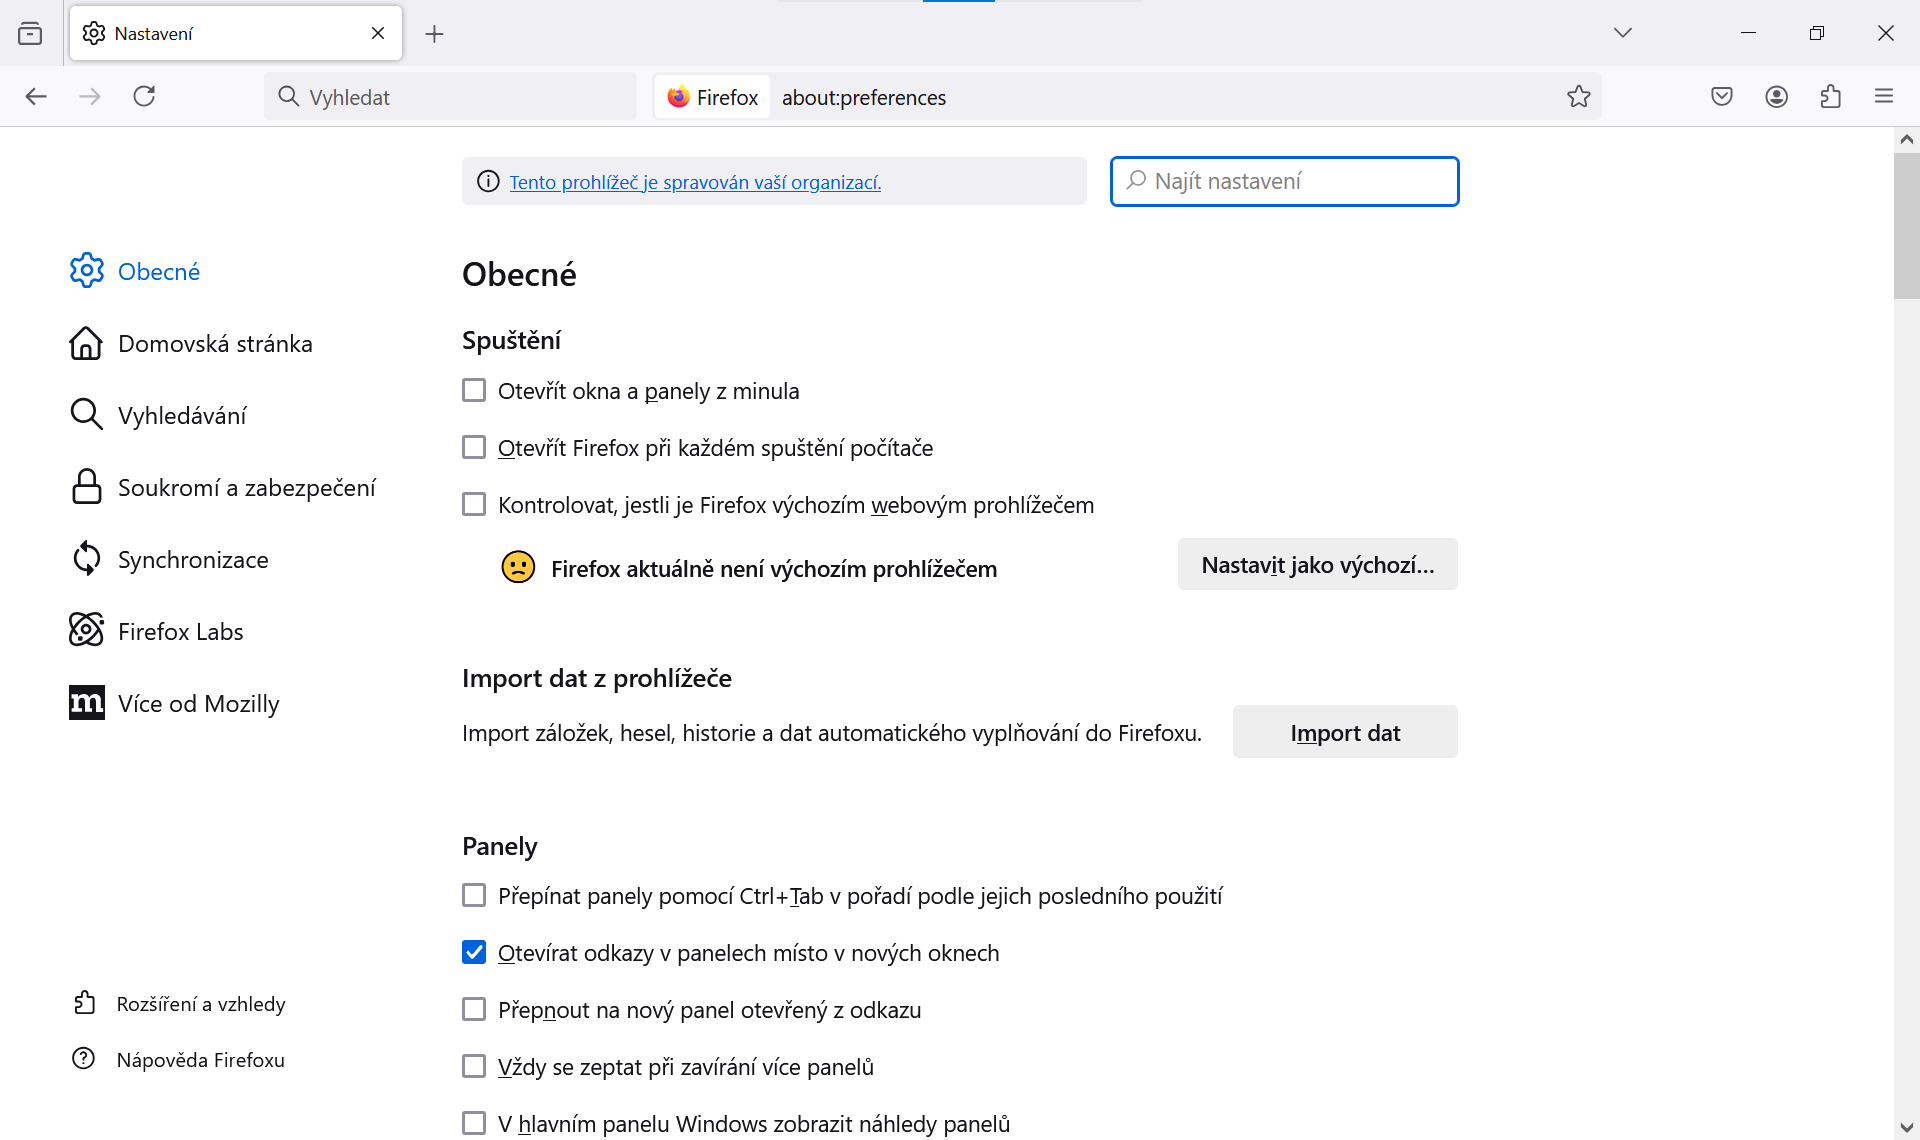Close the Nastavení tab

(378, 33)
